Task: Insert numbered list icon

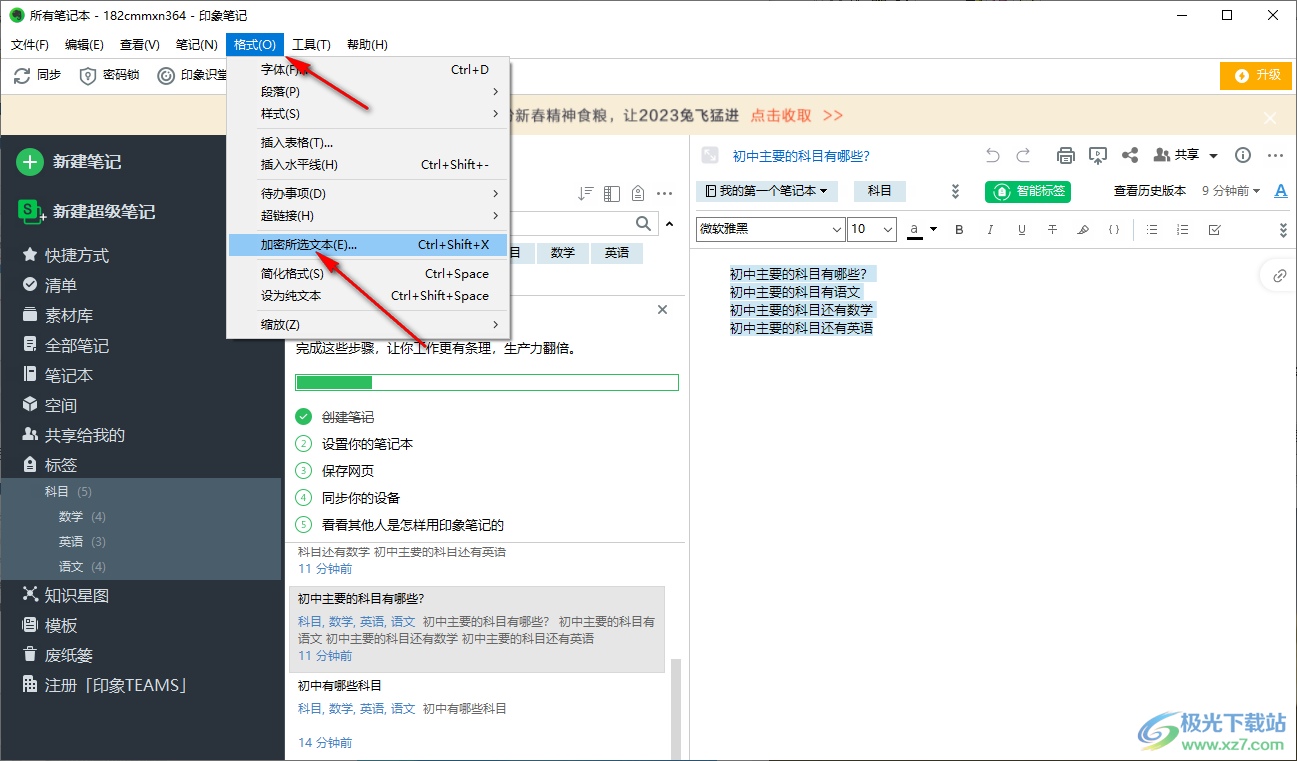Action: tap(1183, 229)
